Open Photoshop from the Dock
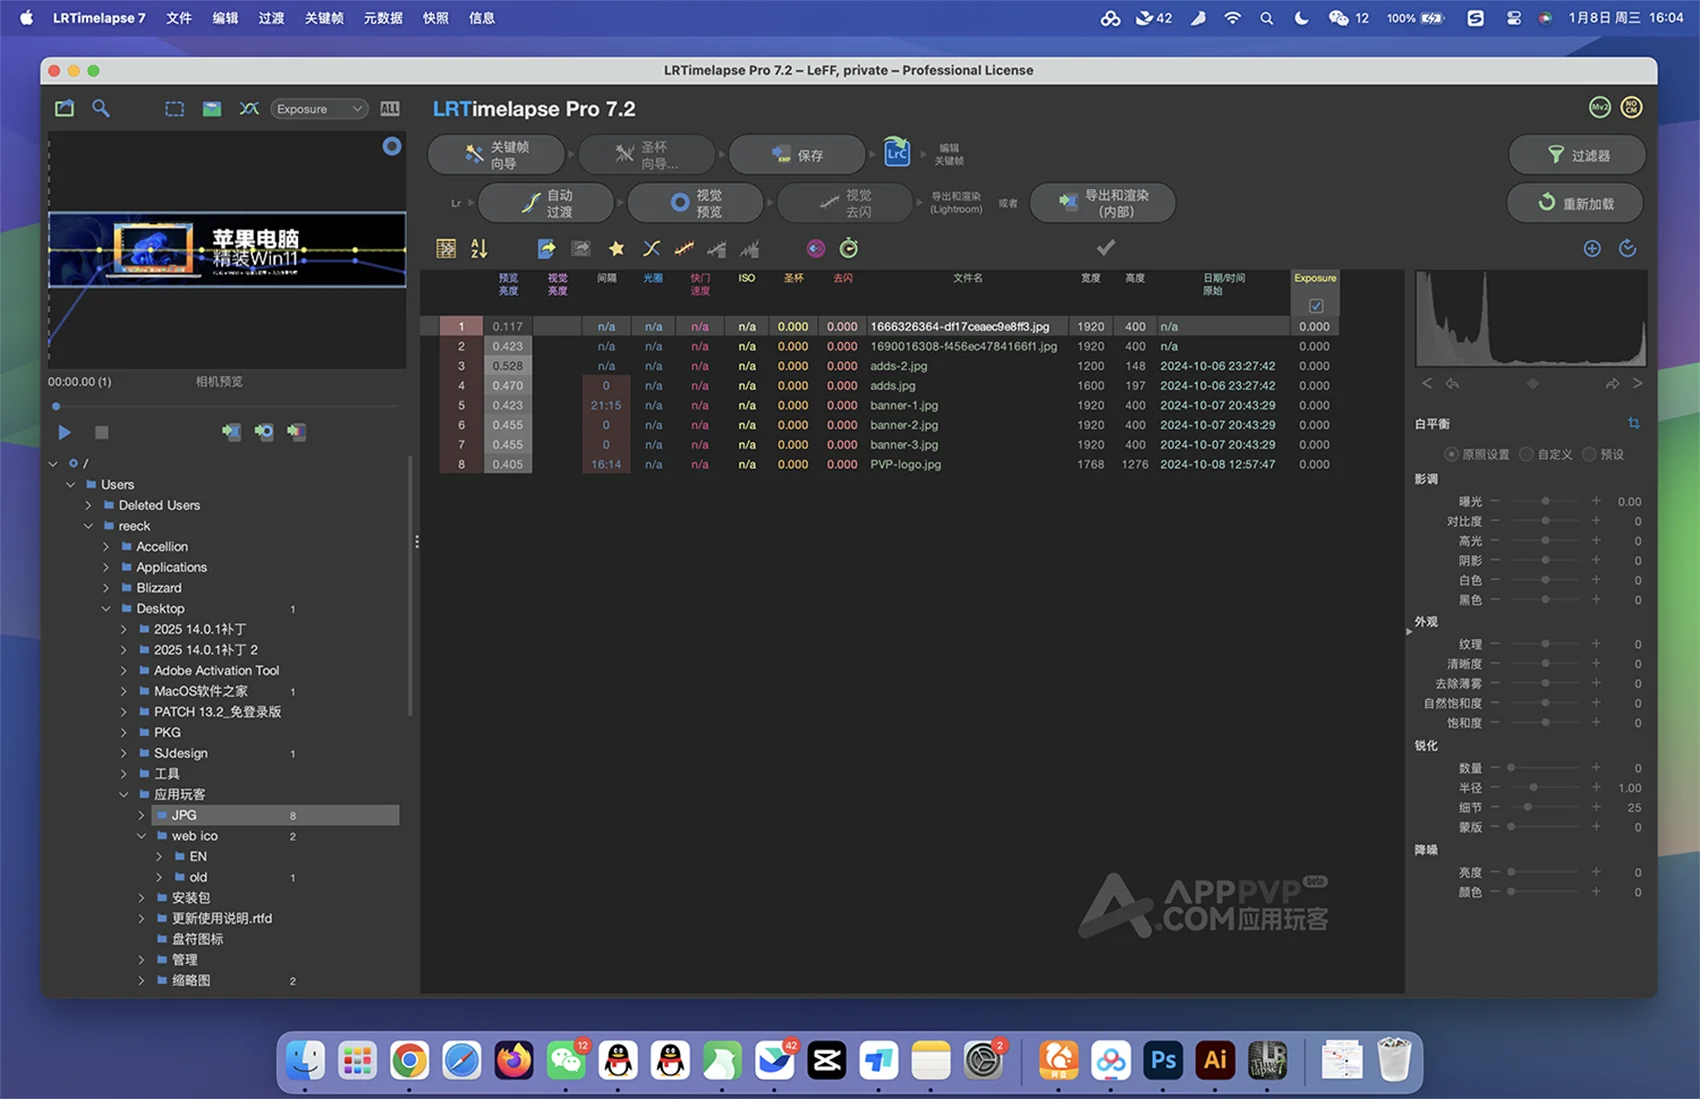Screen dimensions: 1700x1099 pyautogui.click(x=1163, y=1060)
